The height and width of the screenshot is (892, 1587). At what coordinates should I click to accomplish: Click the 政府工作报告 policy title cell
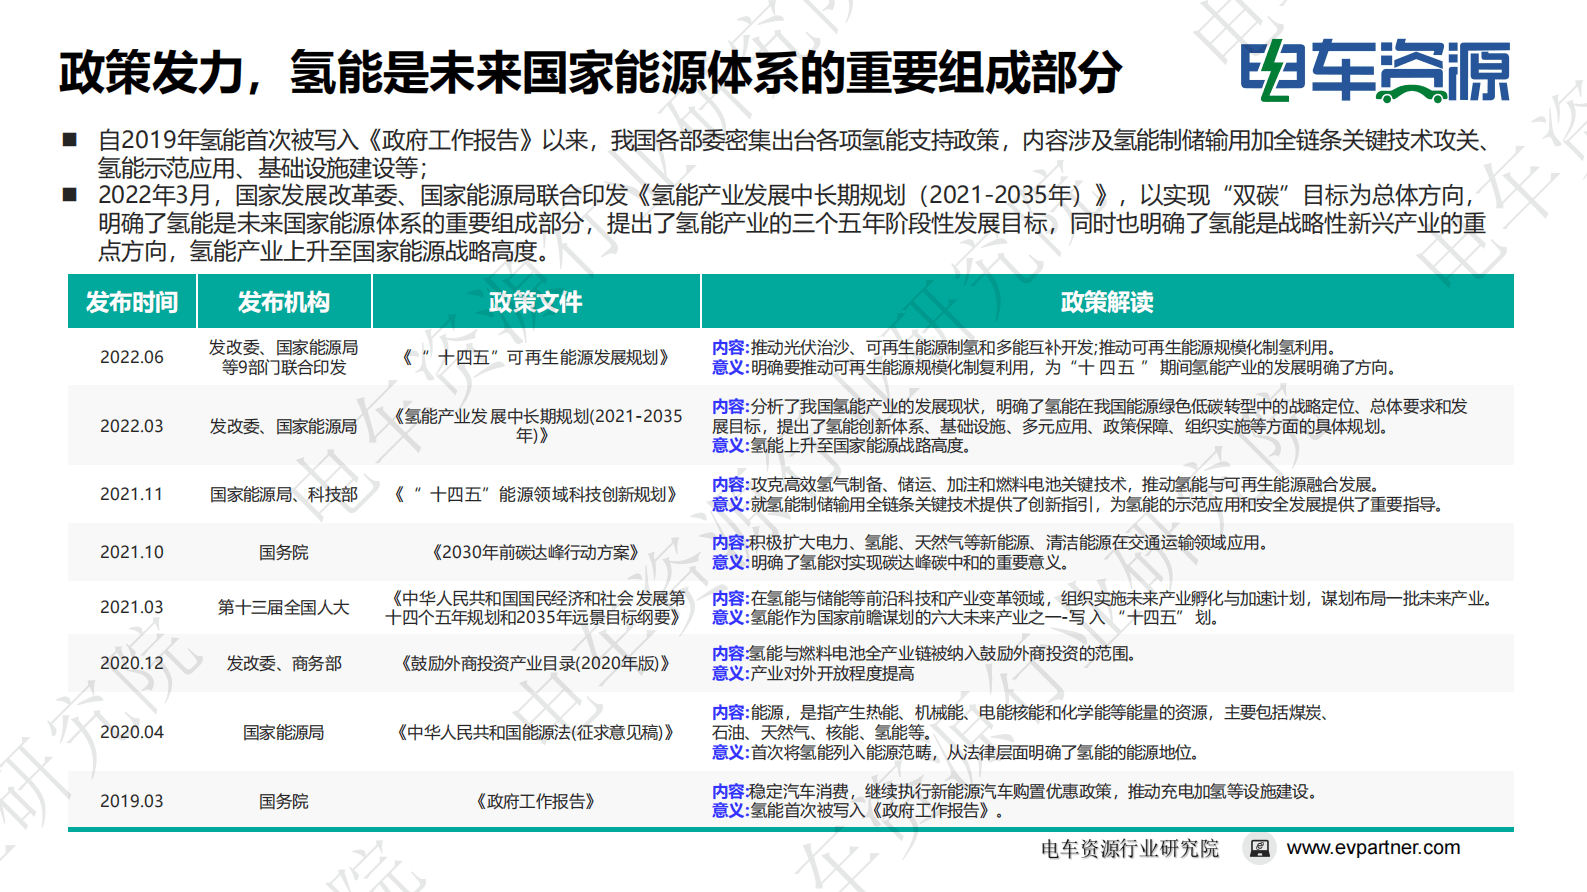[536, 801]
